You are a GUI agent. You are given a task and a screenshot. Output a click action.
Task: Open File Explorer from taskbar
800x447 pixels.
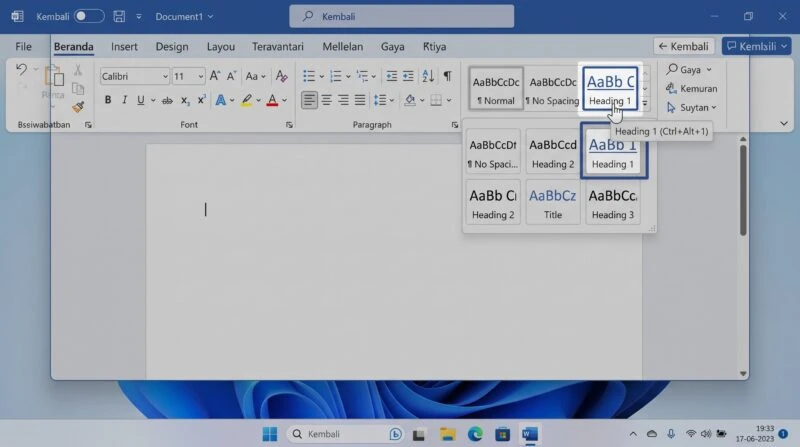(447, 434)
